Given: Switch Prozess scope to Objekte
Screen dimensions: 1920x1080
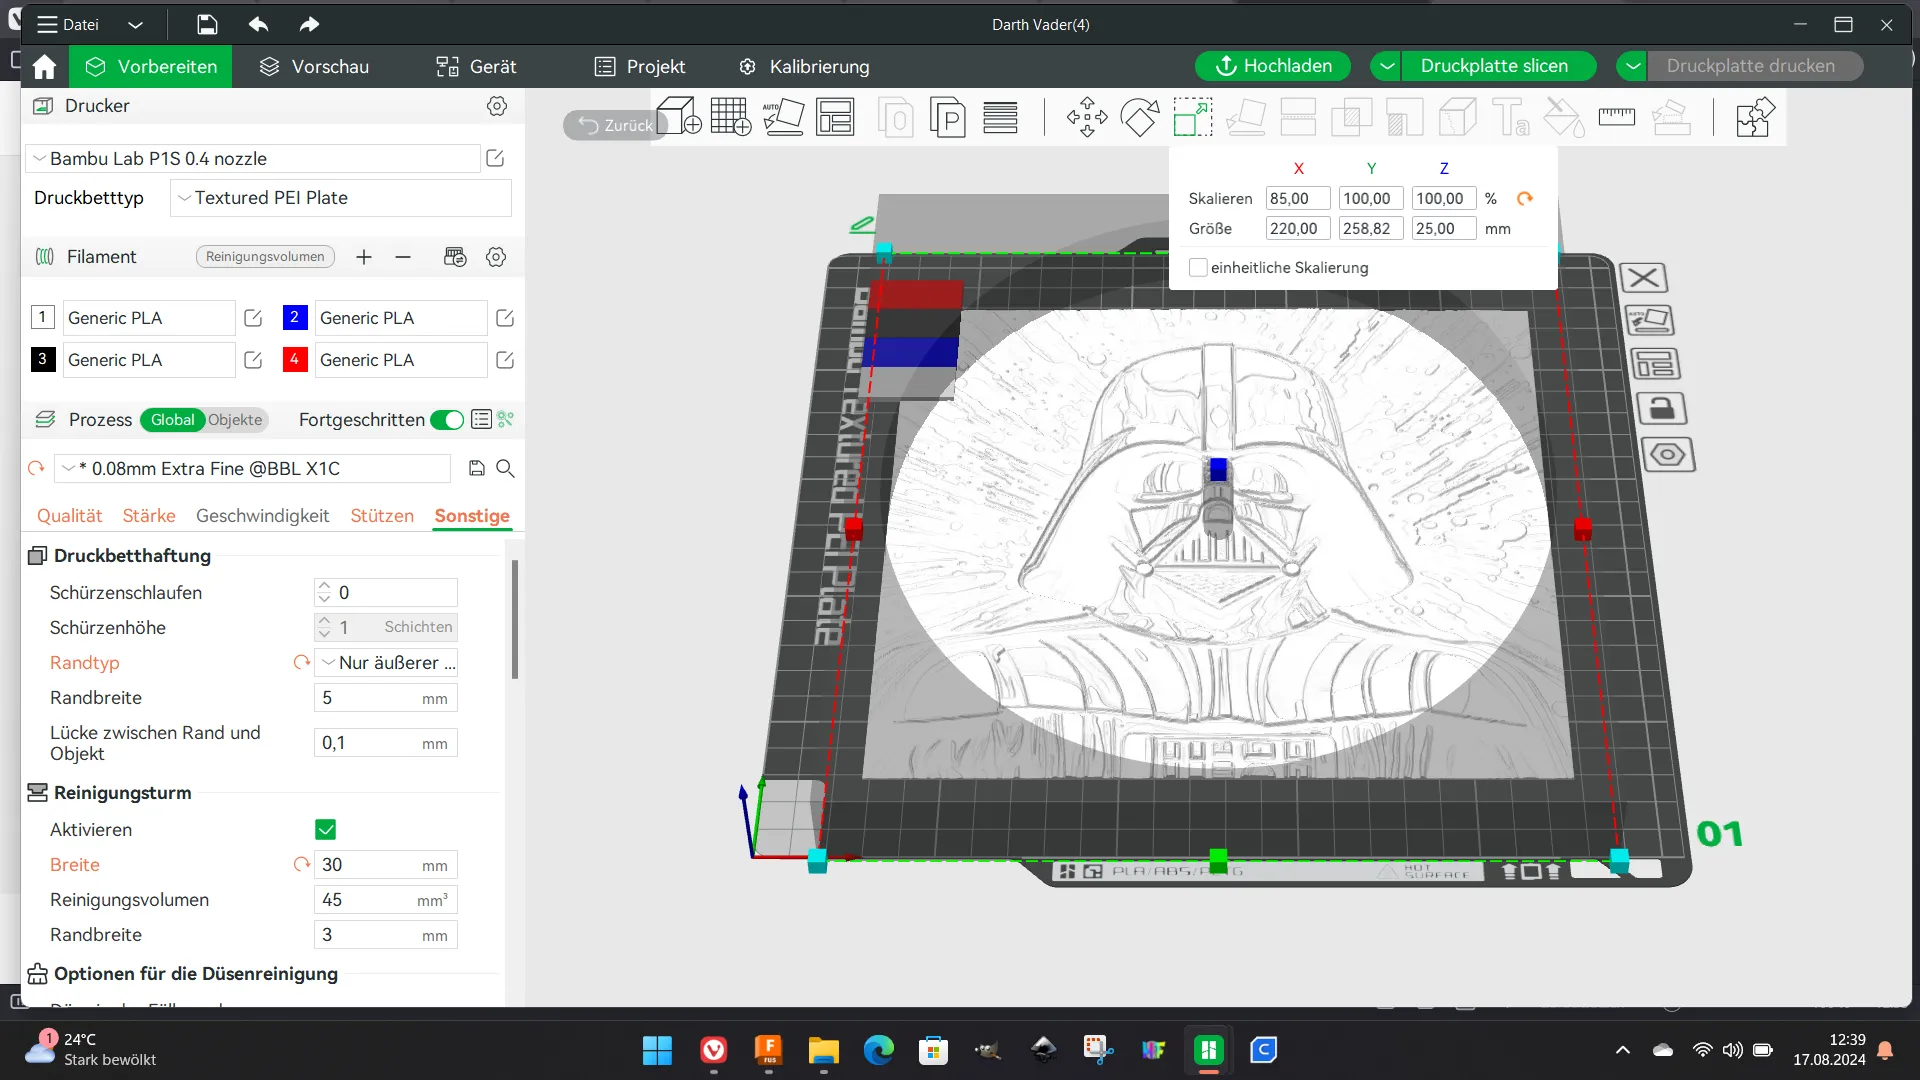Looking at the screenshot, I should click(x=235, y=420).
